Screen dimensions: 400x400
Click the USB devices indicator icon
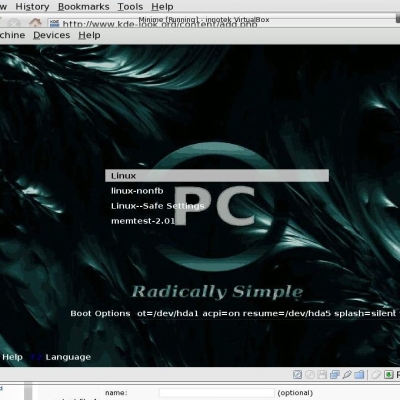347,375
